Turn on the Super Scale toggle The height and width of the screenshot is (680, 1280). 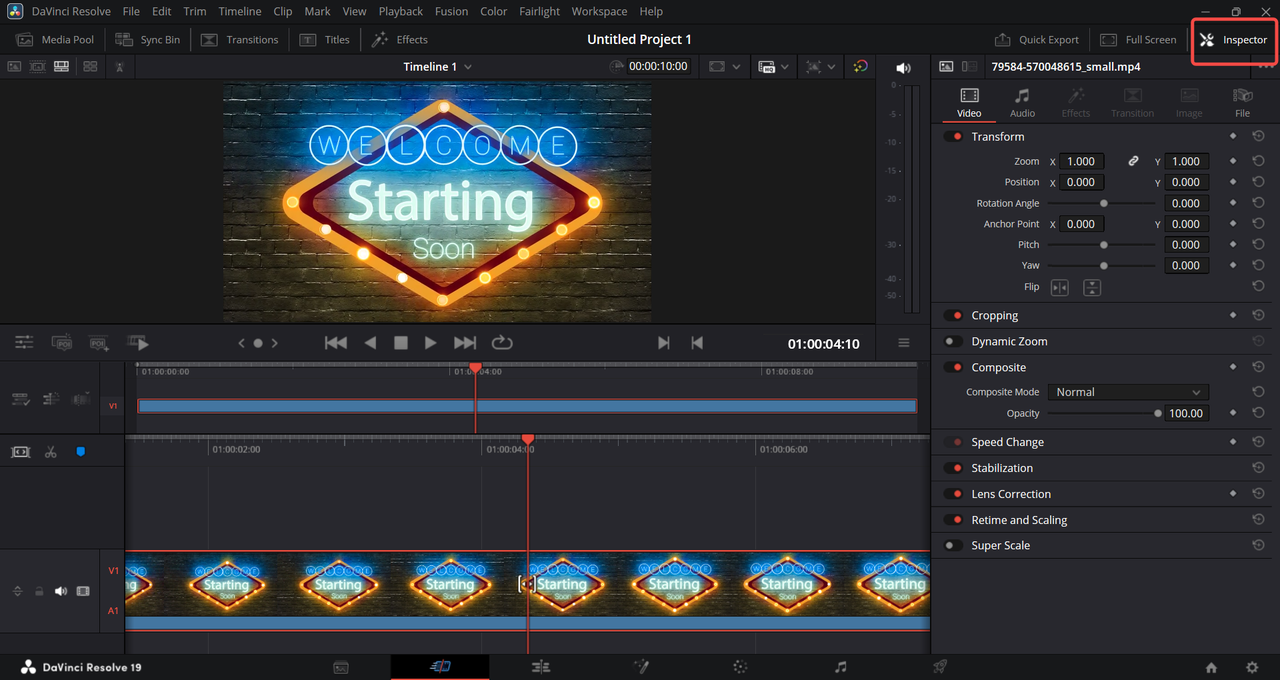pos(954,546)
